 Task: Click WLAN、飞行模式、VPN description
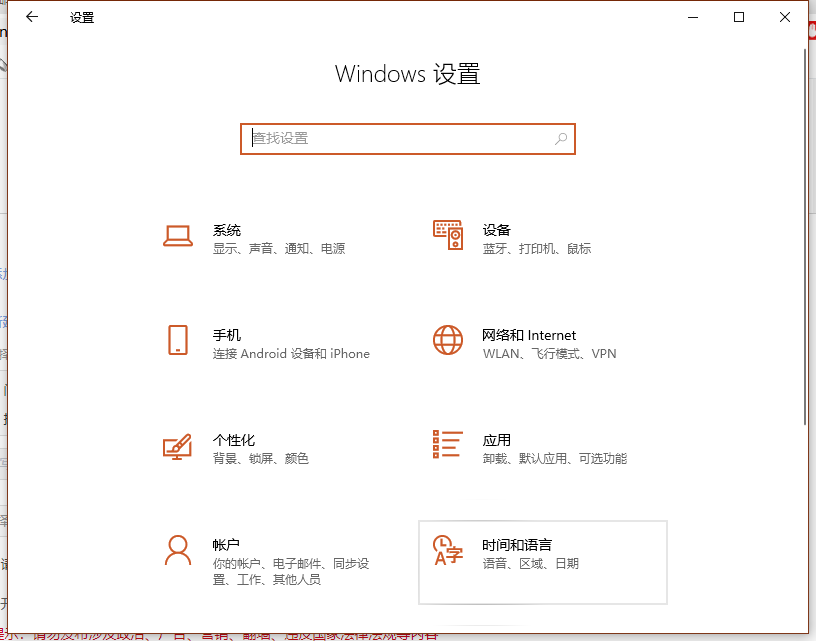[x=549, y=354]
